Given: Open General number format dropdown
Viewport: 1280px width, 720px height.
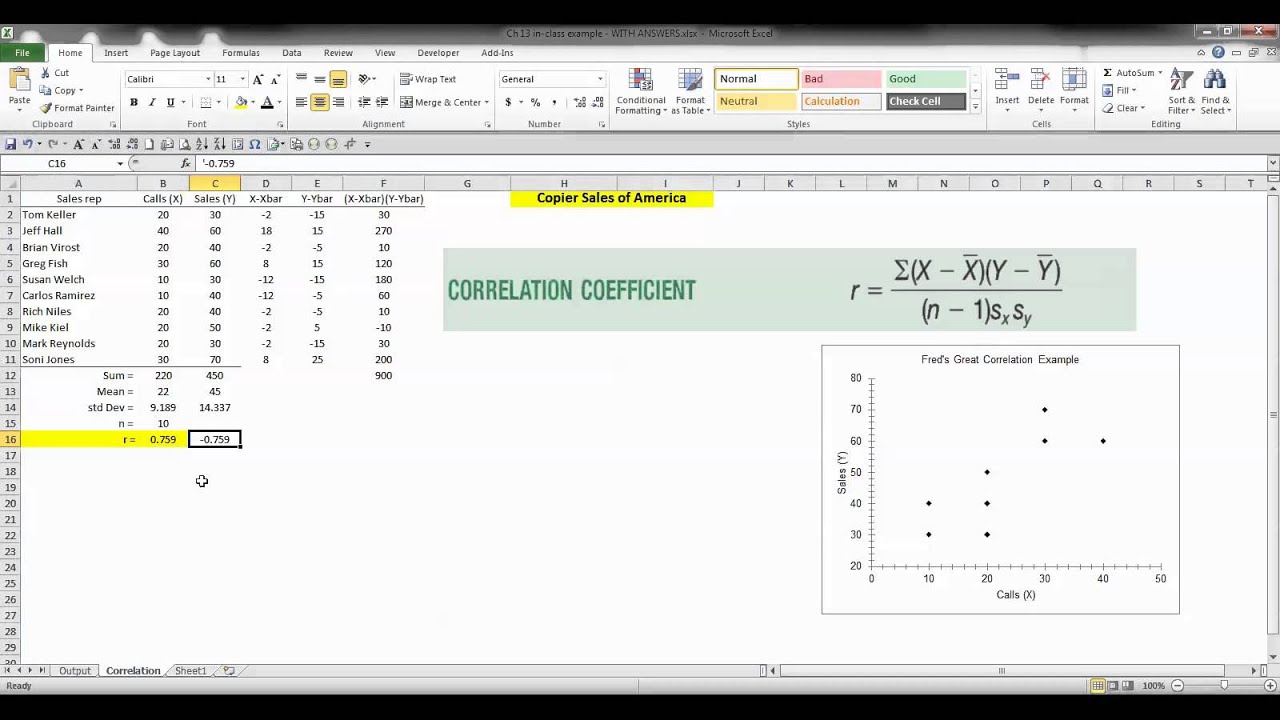Looking at the screenshot, I should click(600, 79).
